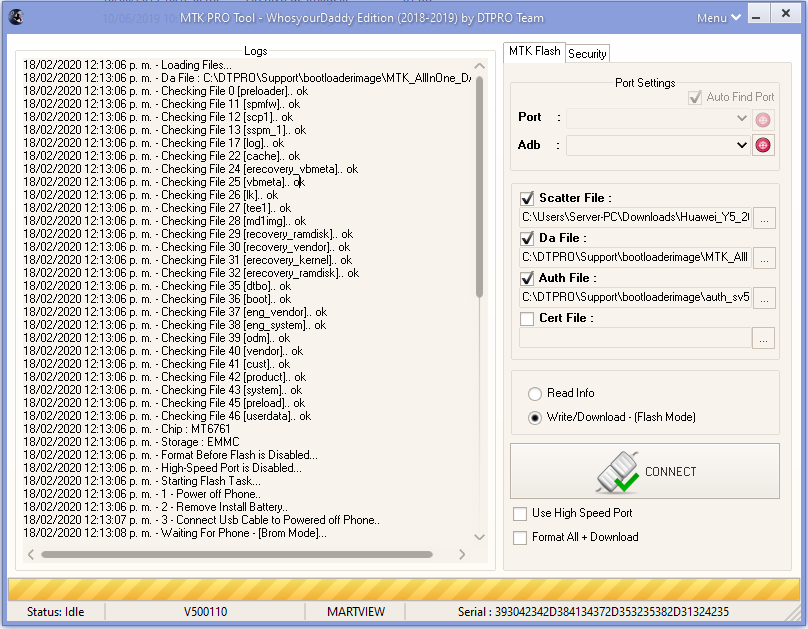Browse for Cert File using ellipsis button
808x629 pixels.
click(x=764, y=338)
